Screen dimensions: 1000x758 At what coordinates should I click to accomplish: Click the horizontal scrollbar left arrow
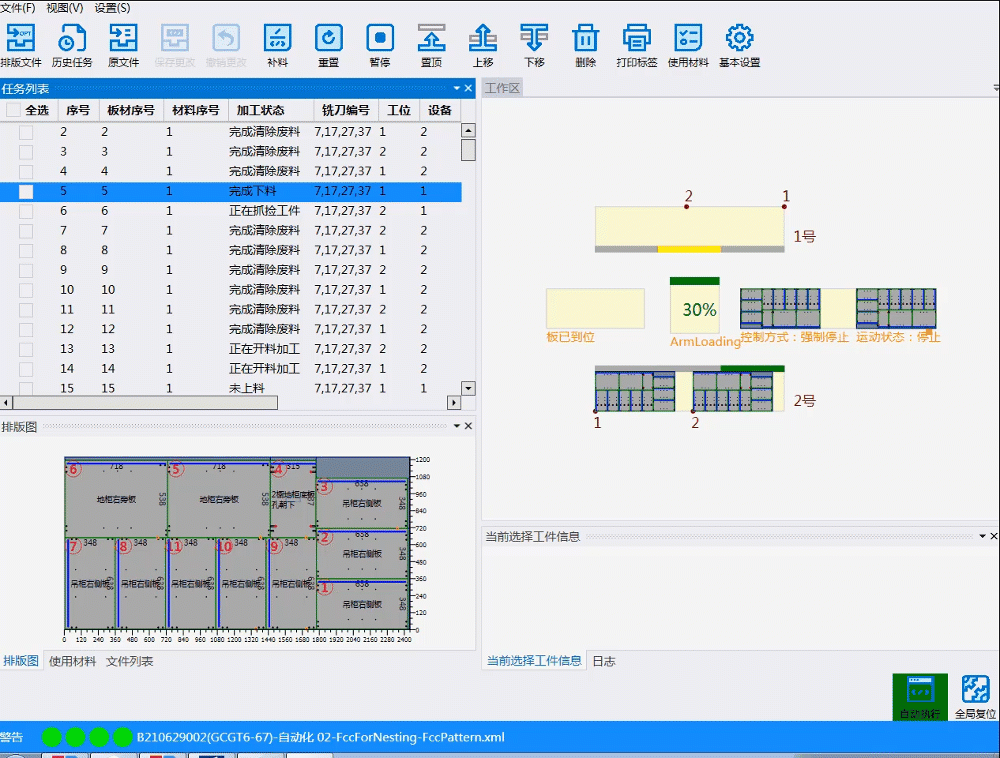coord(6,402)
